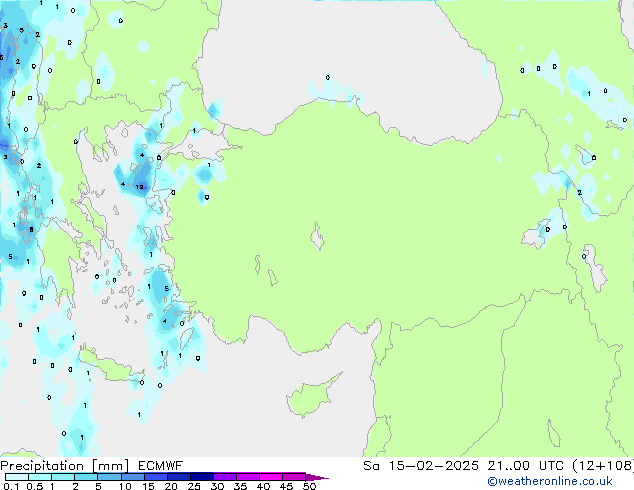Select the 0.5–1 mm legend color swatch
Image resolution: width=634 pixels, height=490 pixels.
pos(40,477)
